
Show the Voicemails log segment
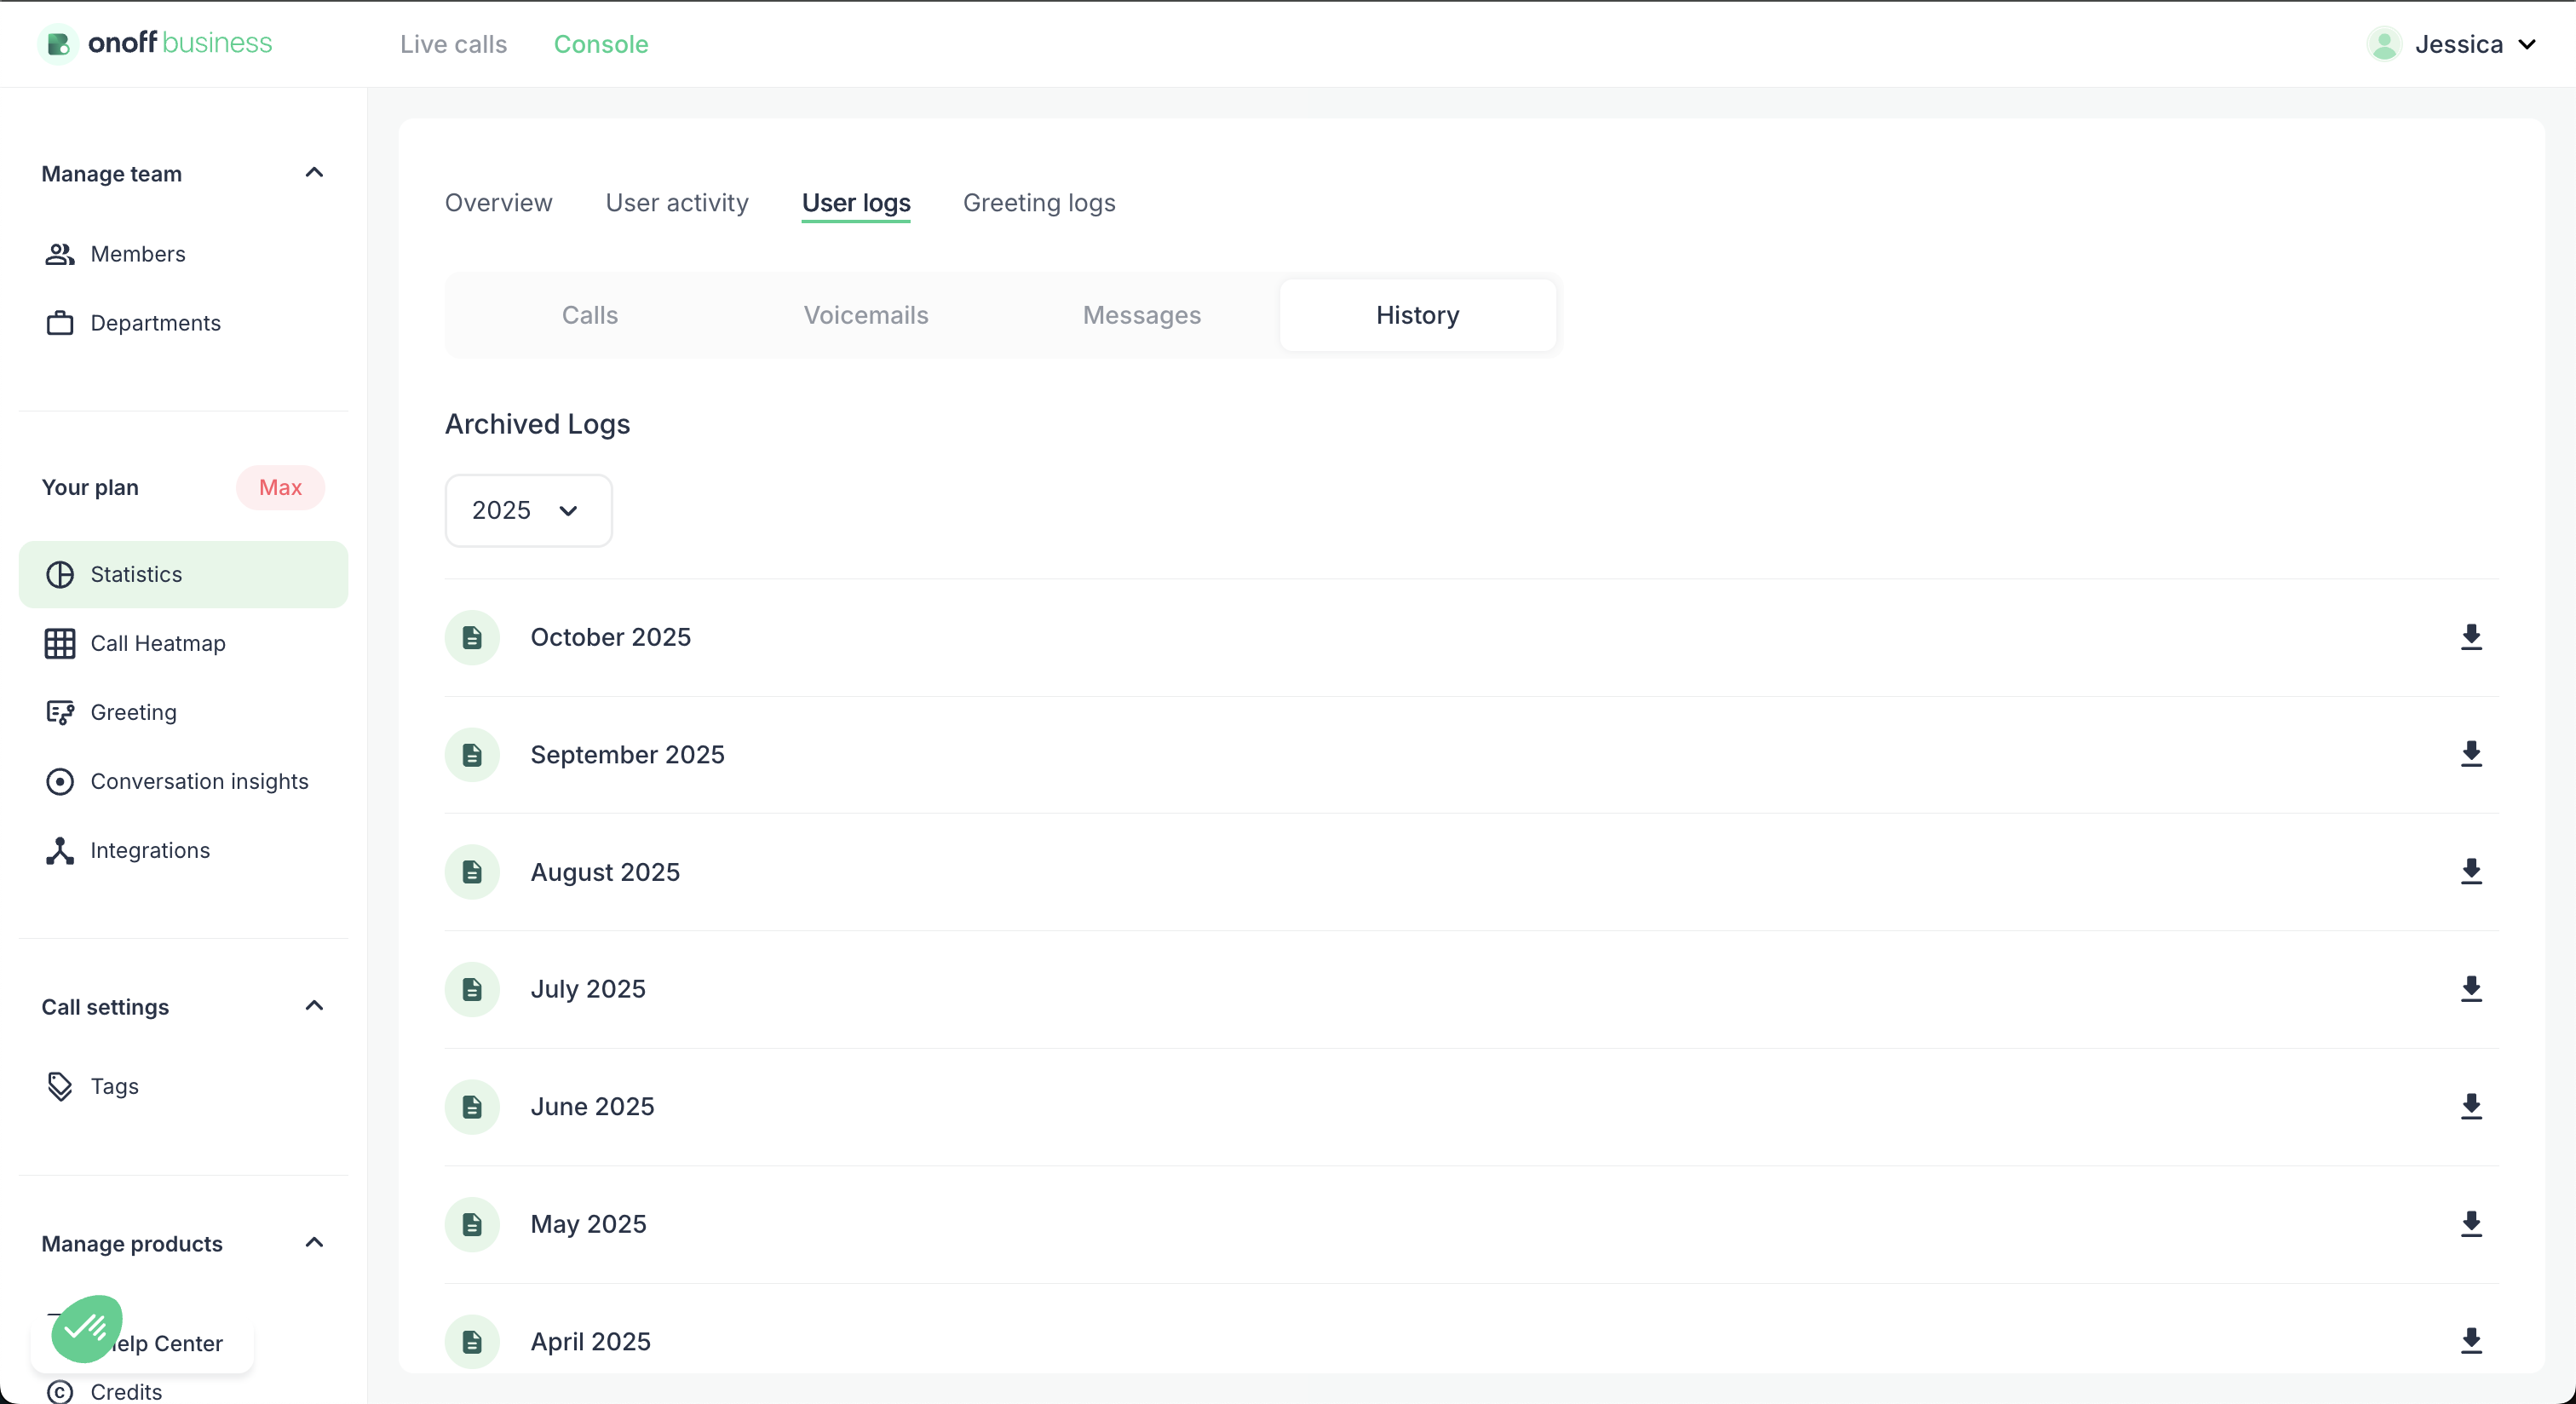pos(866,315)
